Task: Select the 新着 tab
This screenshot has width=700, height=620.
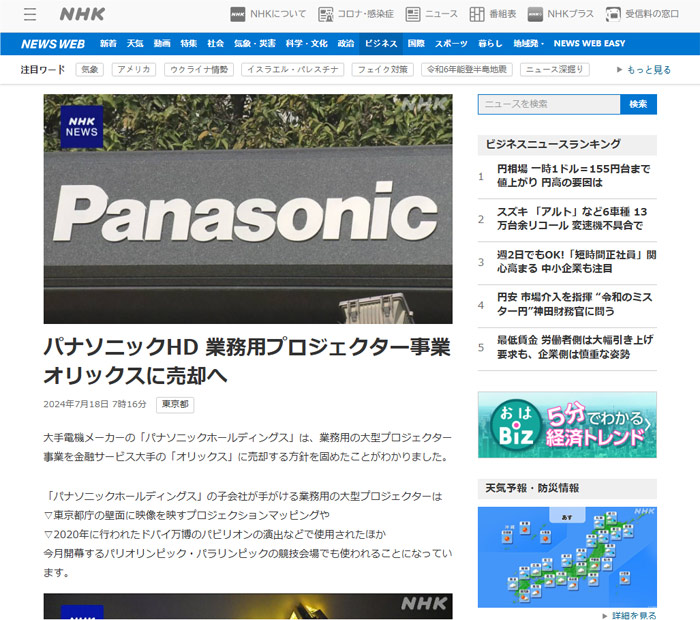Action: click(108, 44)
